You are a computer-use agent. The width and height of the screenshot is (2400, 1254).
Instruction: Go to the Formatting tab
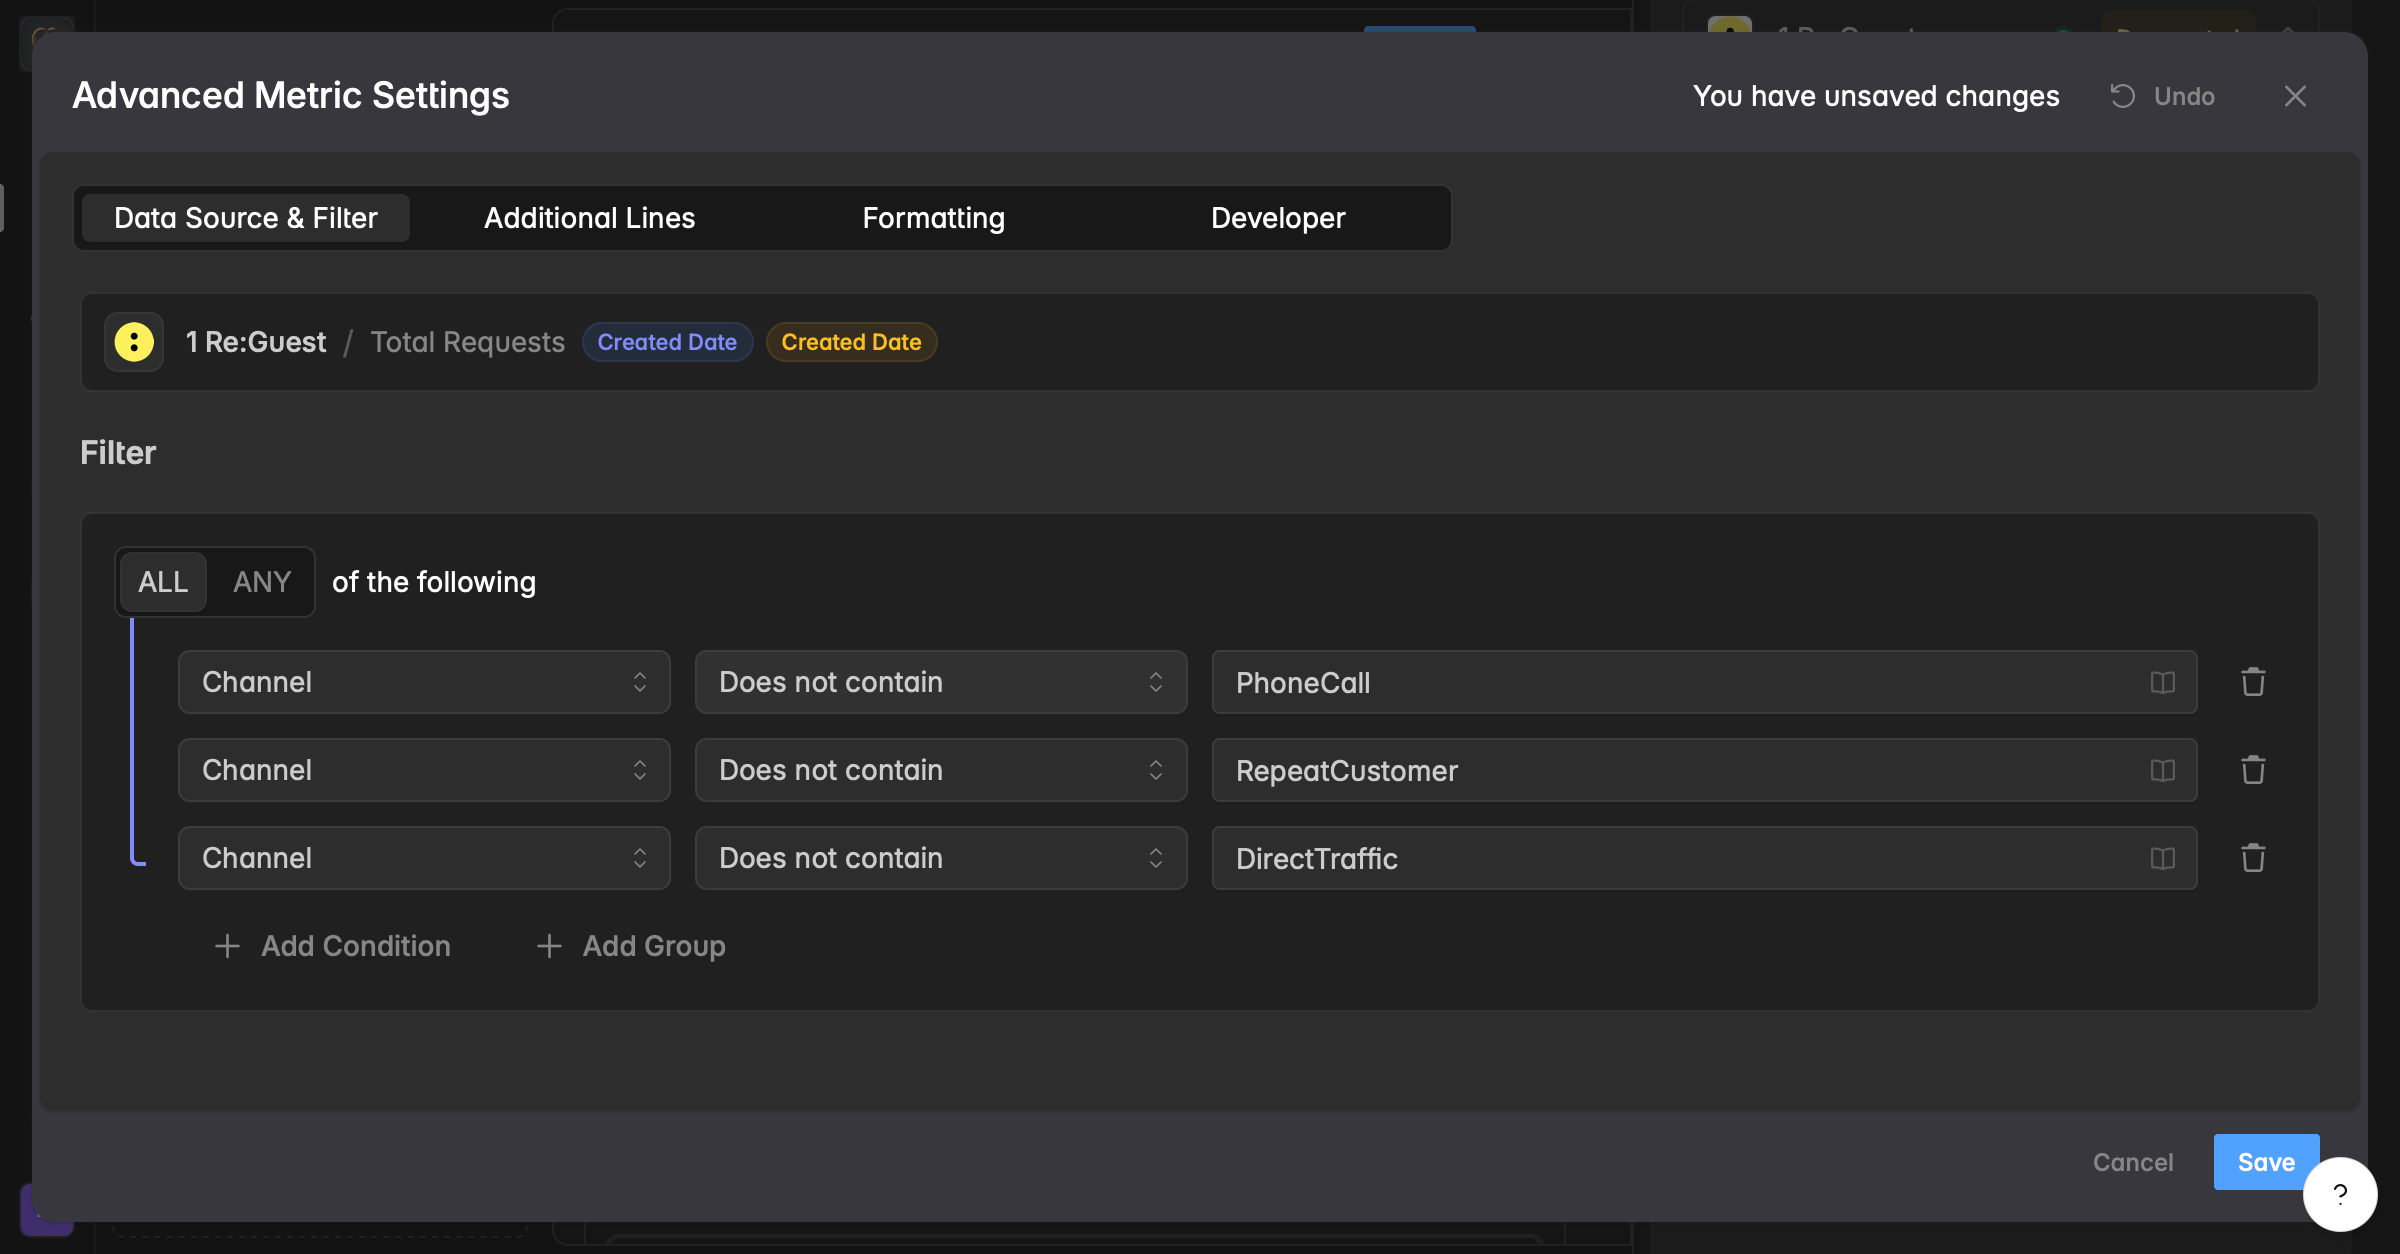(x=934, y=218)
